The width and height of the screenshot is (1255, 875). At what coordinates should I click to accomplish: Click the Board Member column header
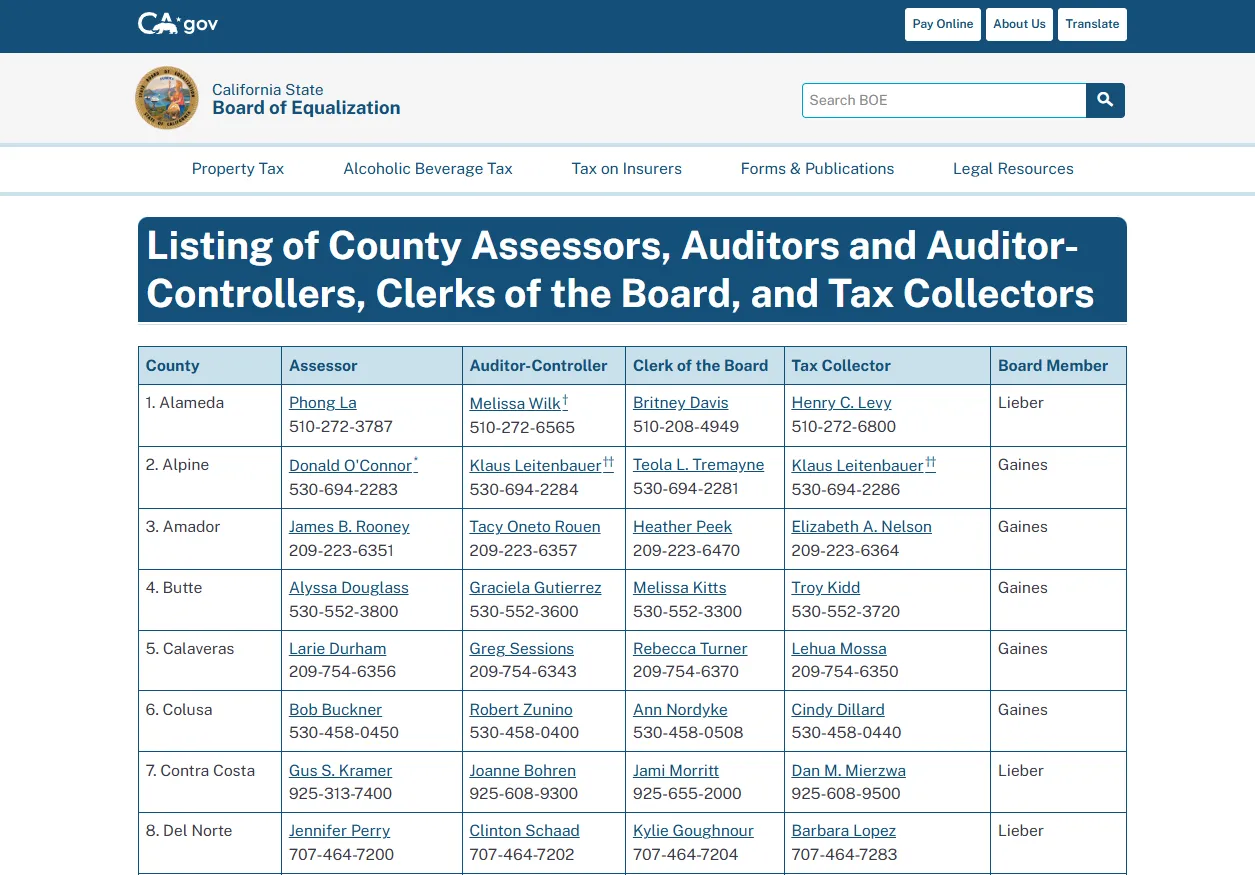(1058, 366)
